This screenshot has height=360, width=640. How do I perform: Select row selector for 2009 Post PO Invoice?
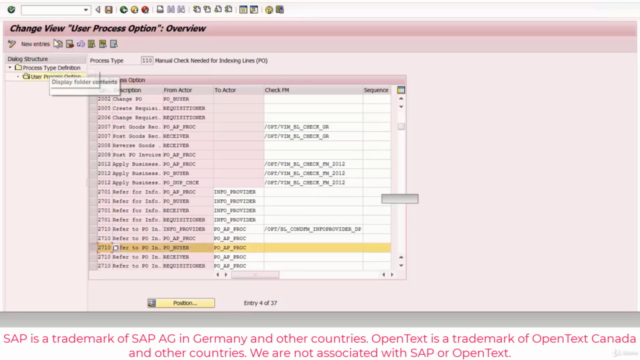[93, 155]
